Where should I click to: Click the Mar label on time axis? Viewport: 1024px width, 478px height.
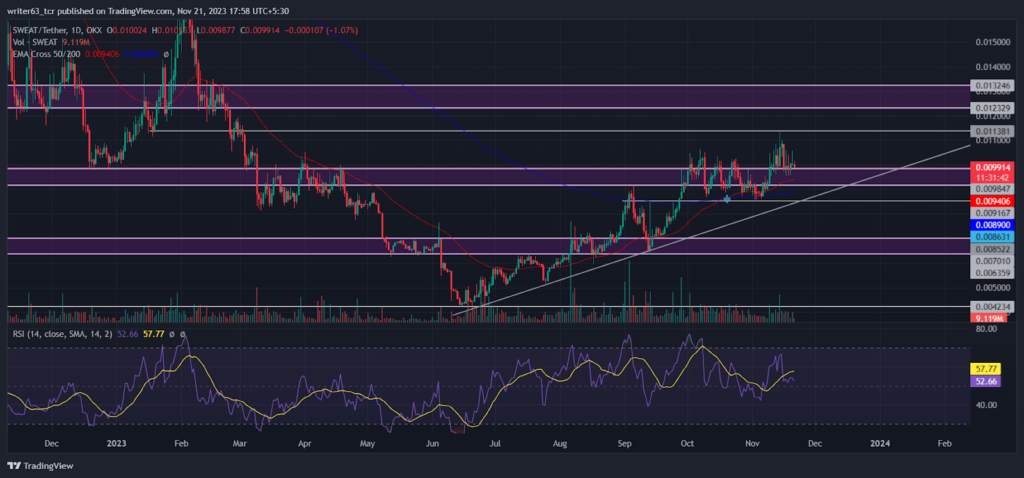240,443
